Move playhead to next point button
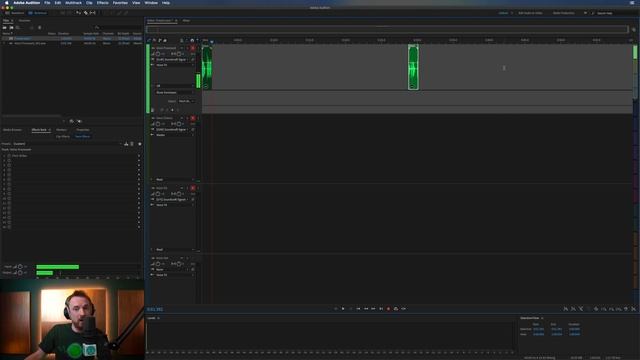This screenshot has height=360, width=640. [381, 309]
